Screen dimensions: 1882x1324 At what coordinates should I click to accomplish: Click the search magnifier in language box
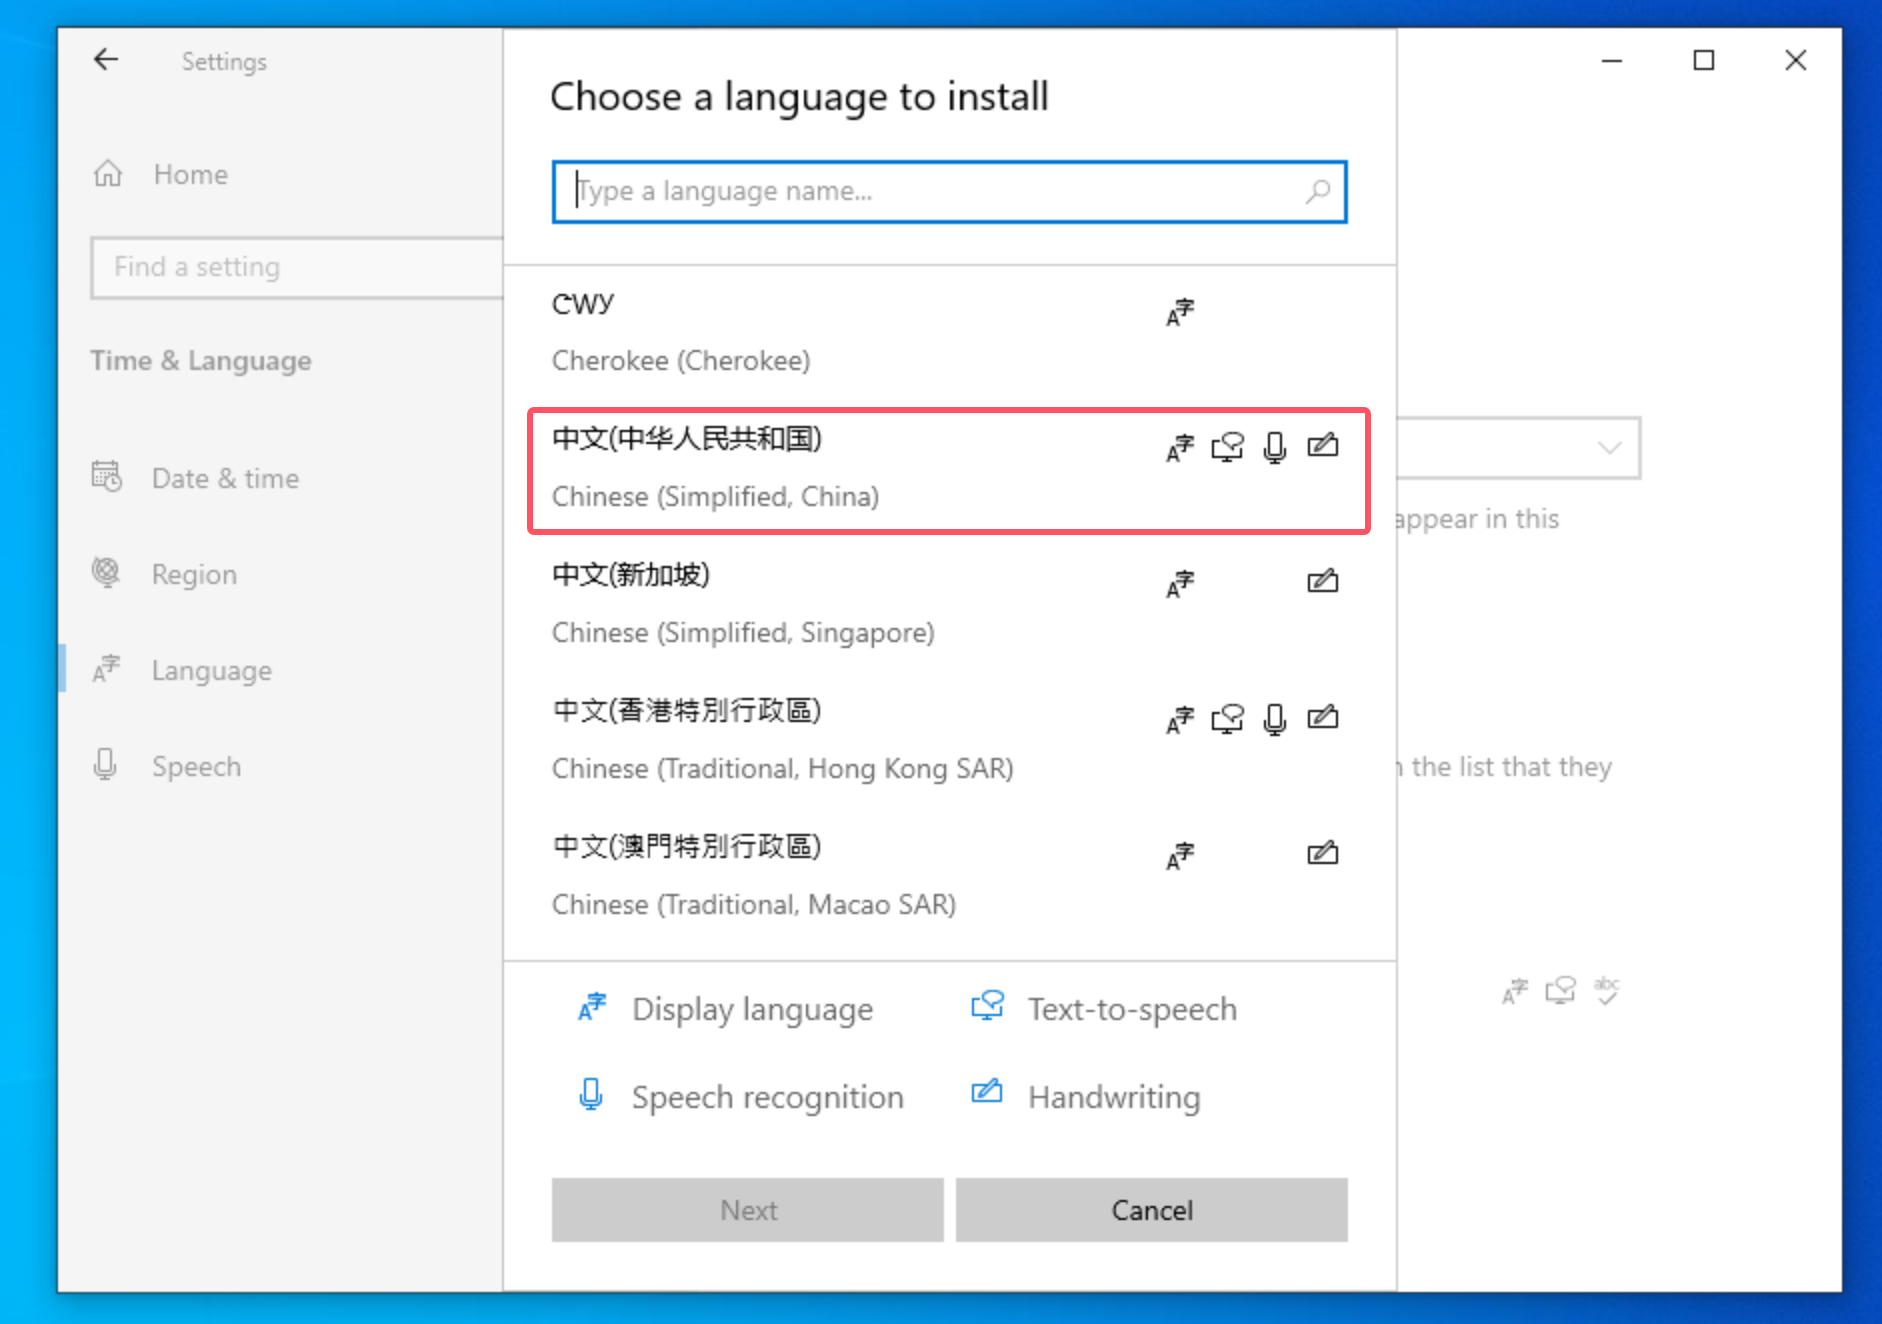point(1318,191)
